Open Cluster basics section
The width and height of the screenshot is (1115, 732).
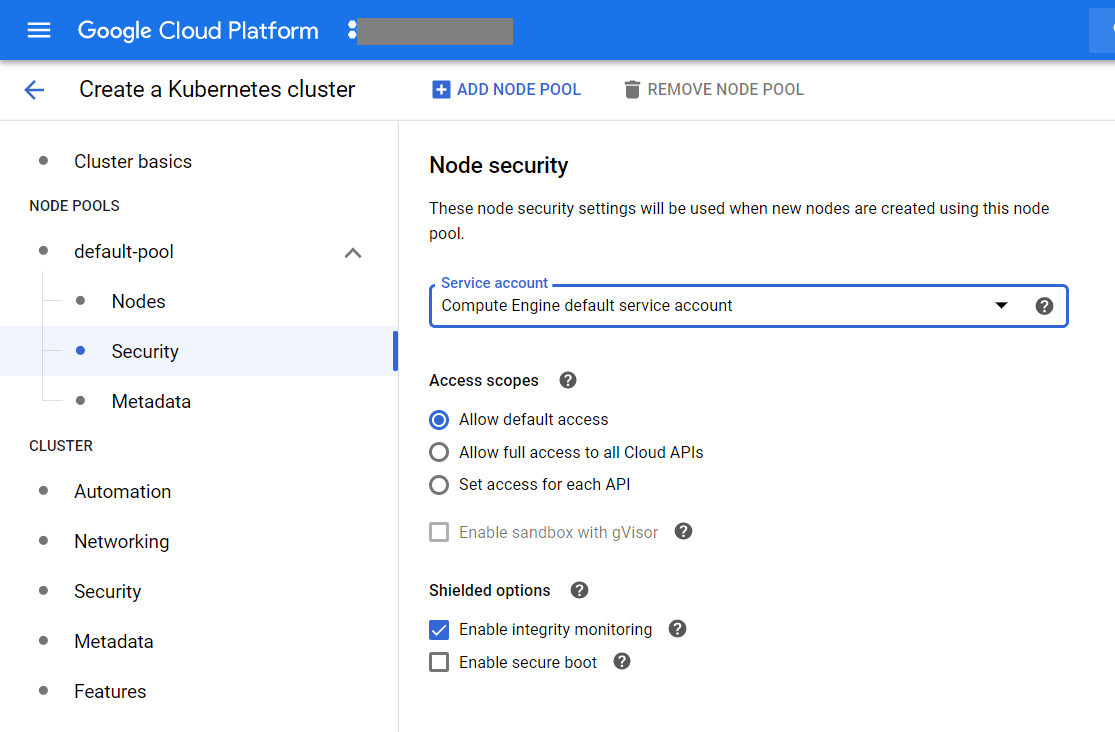click(x=133, y=161)
